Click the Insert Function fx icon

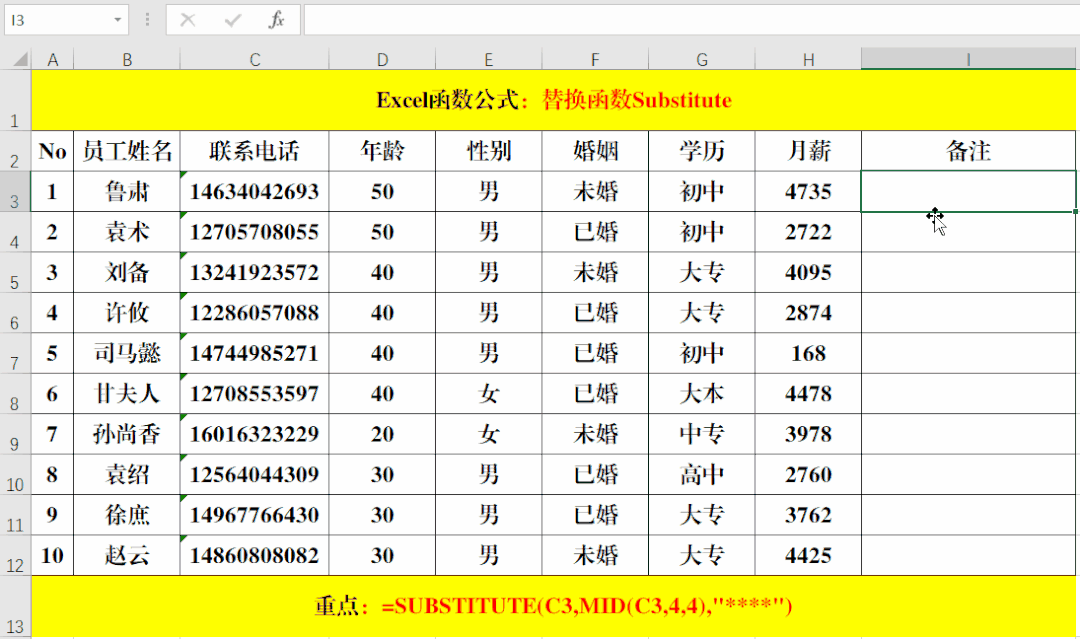(276, 20)
